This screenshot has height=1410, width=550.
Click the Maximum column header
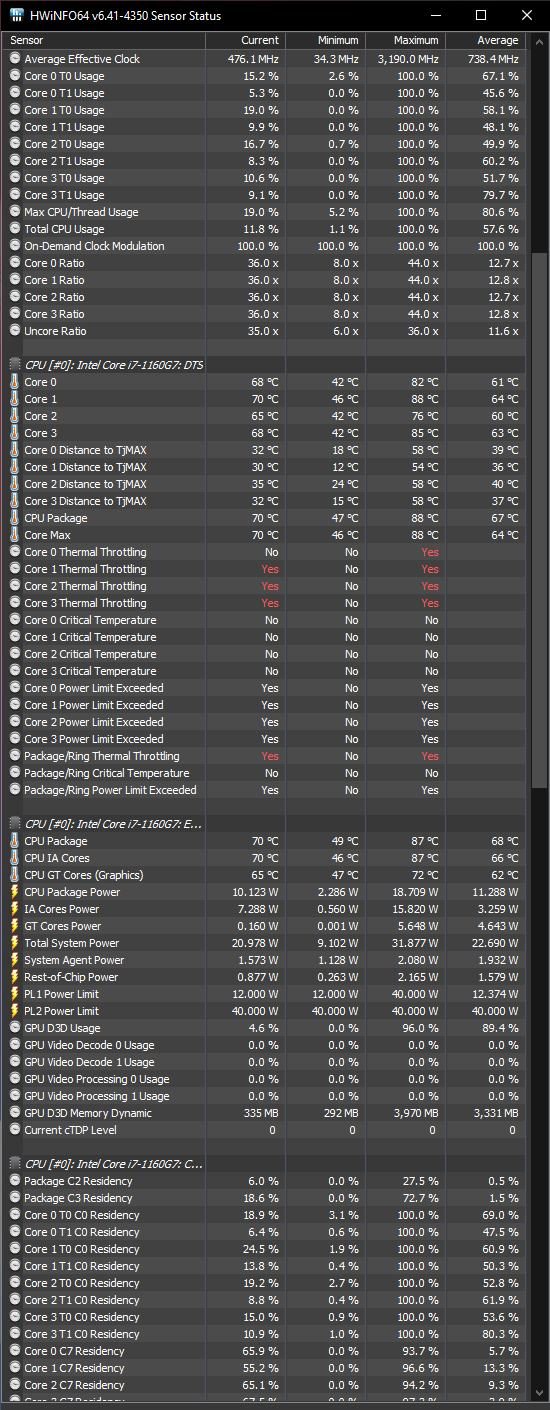(405, 40)
